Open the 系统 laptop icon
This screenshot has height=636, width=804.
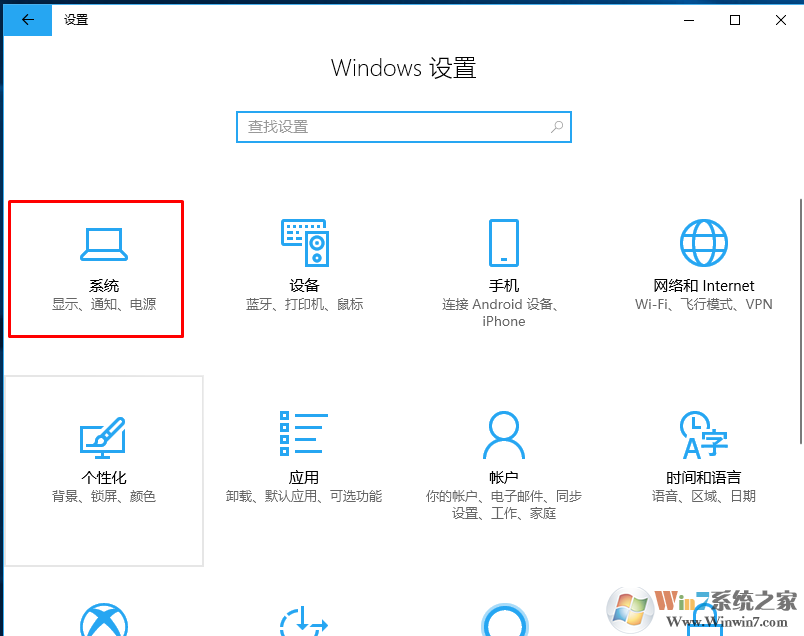[x=104, y=245]
